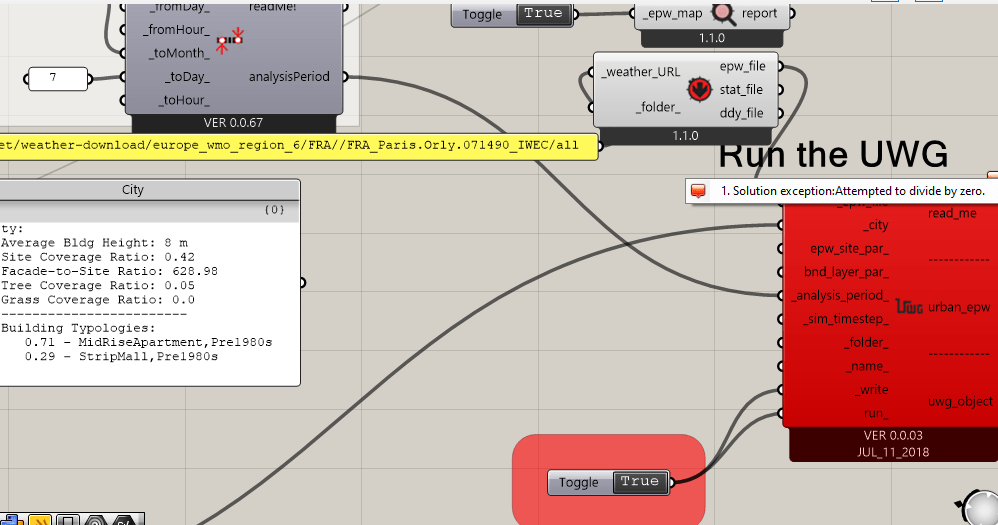Click the red analysis period component icon
998x525 pixels.
tap(230, 41)
